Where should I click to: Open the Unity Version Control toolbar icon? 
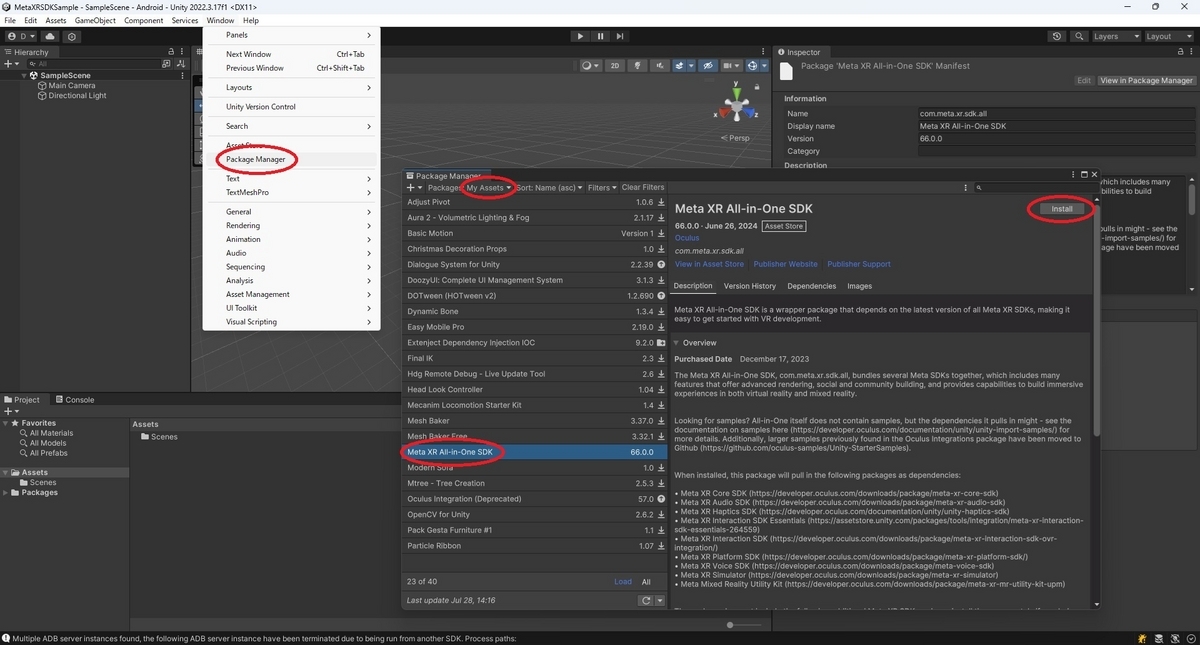point(72,36)
